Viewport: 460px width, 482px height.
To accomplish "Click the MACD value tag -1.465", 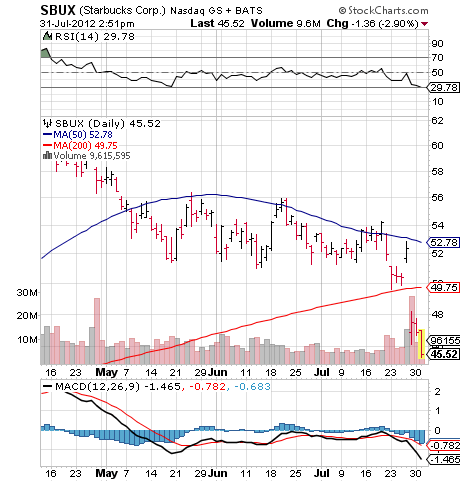I will pos(444,460).
